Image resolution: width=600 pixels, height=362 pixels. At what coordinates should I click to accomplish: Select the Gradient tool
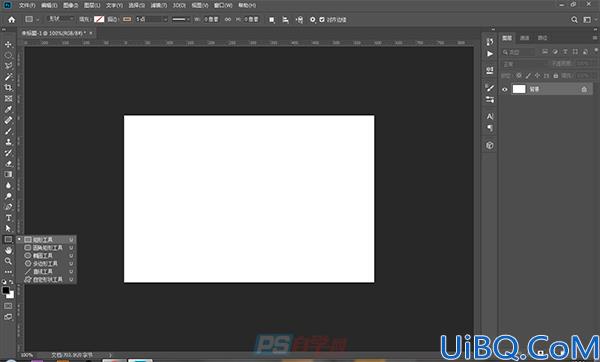coord(8,174)
